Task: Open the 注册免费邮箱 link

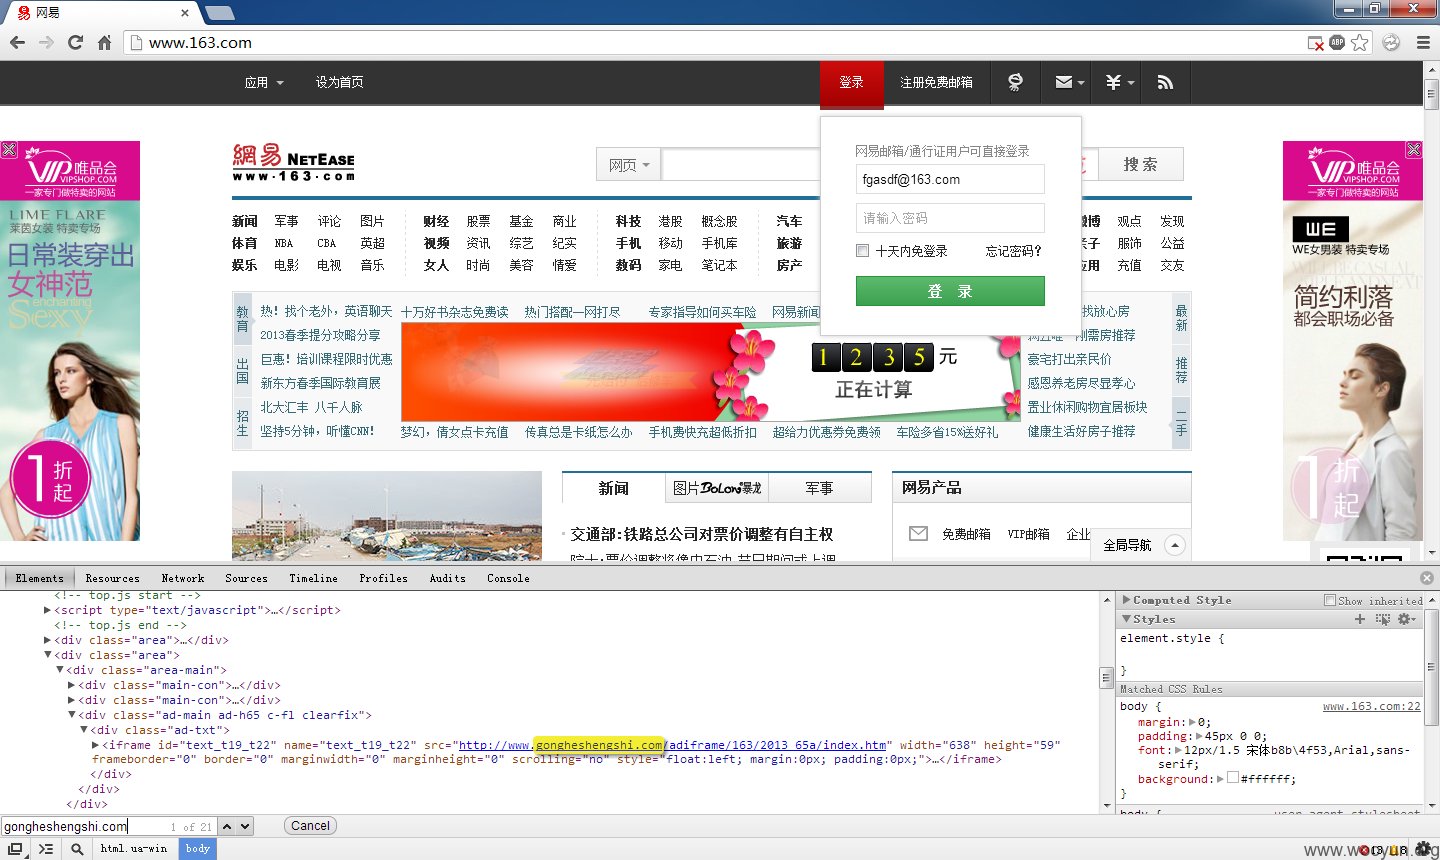Action: tap(936, 82)
